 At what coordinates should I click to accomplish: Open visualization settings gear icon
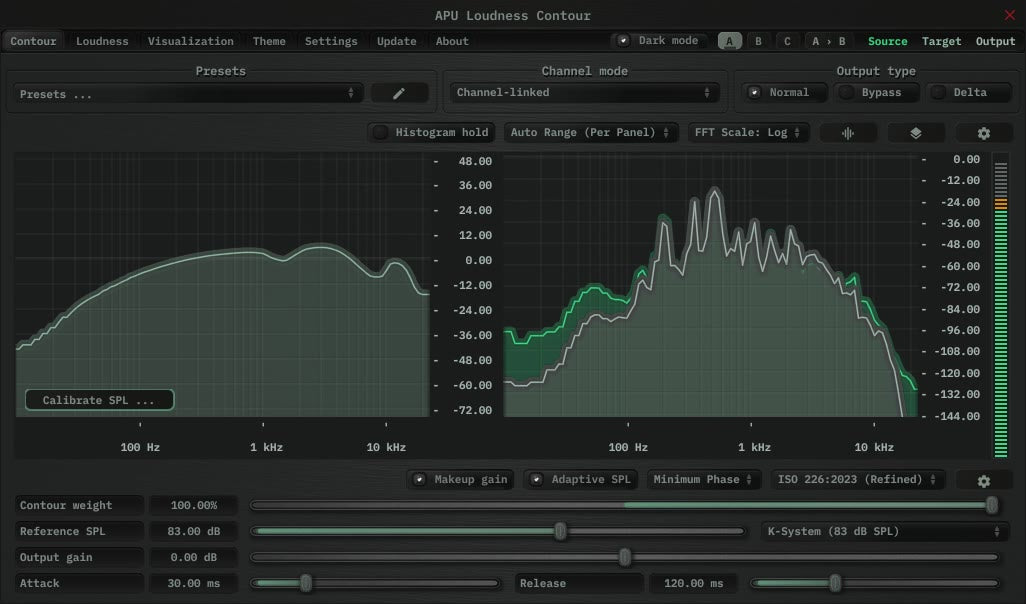[x=983, y=133]
